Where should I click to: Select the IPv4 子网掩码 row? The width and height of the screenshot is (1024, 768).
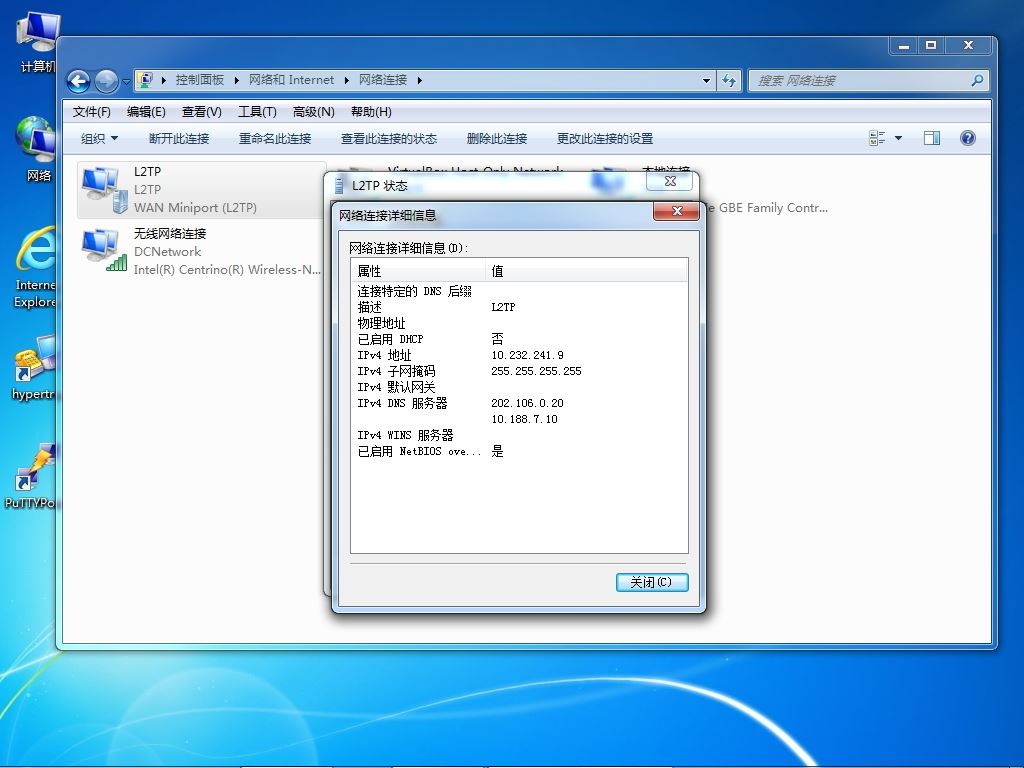[x=519, y=371]
